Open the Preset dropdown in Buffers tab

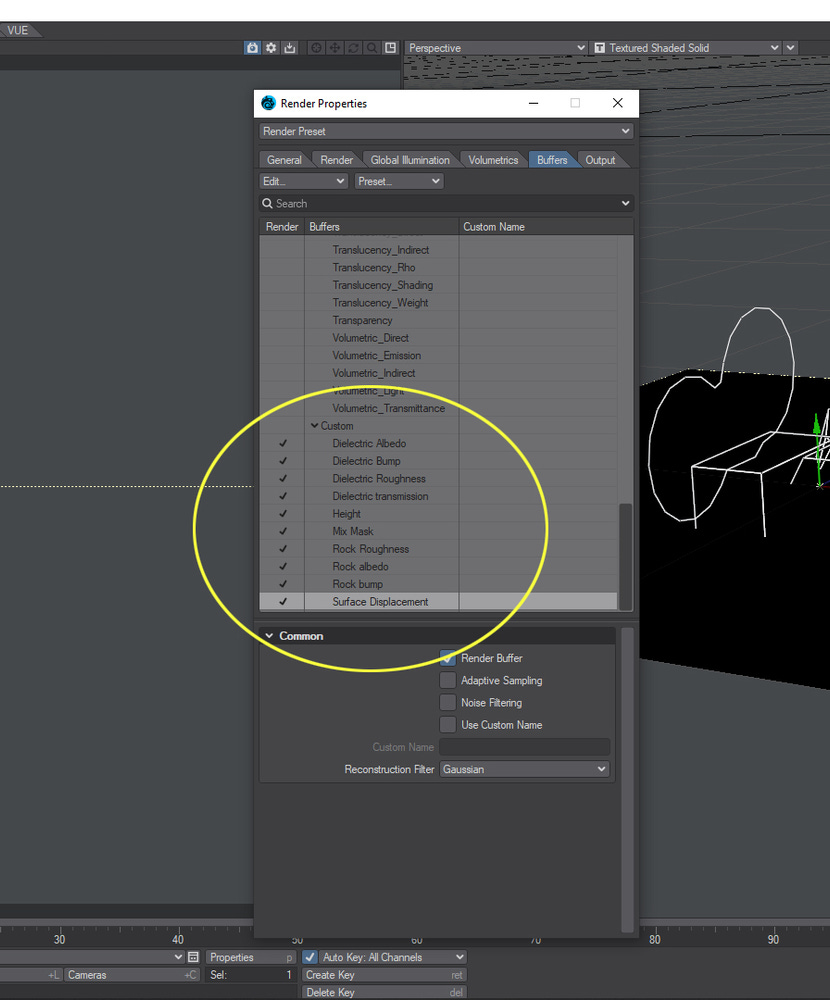tap(399, 181)
